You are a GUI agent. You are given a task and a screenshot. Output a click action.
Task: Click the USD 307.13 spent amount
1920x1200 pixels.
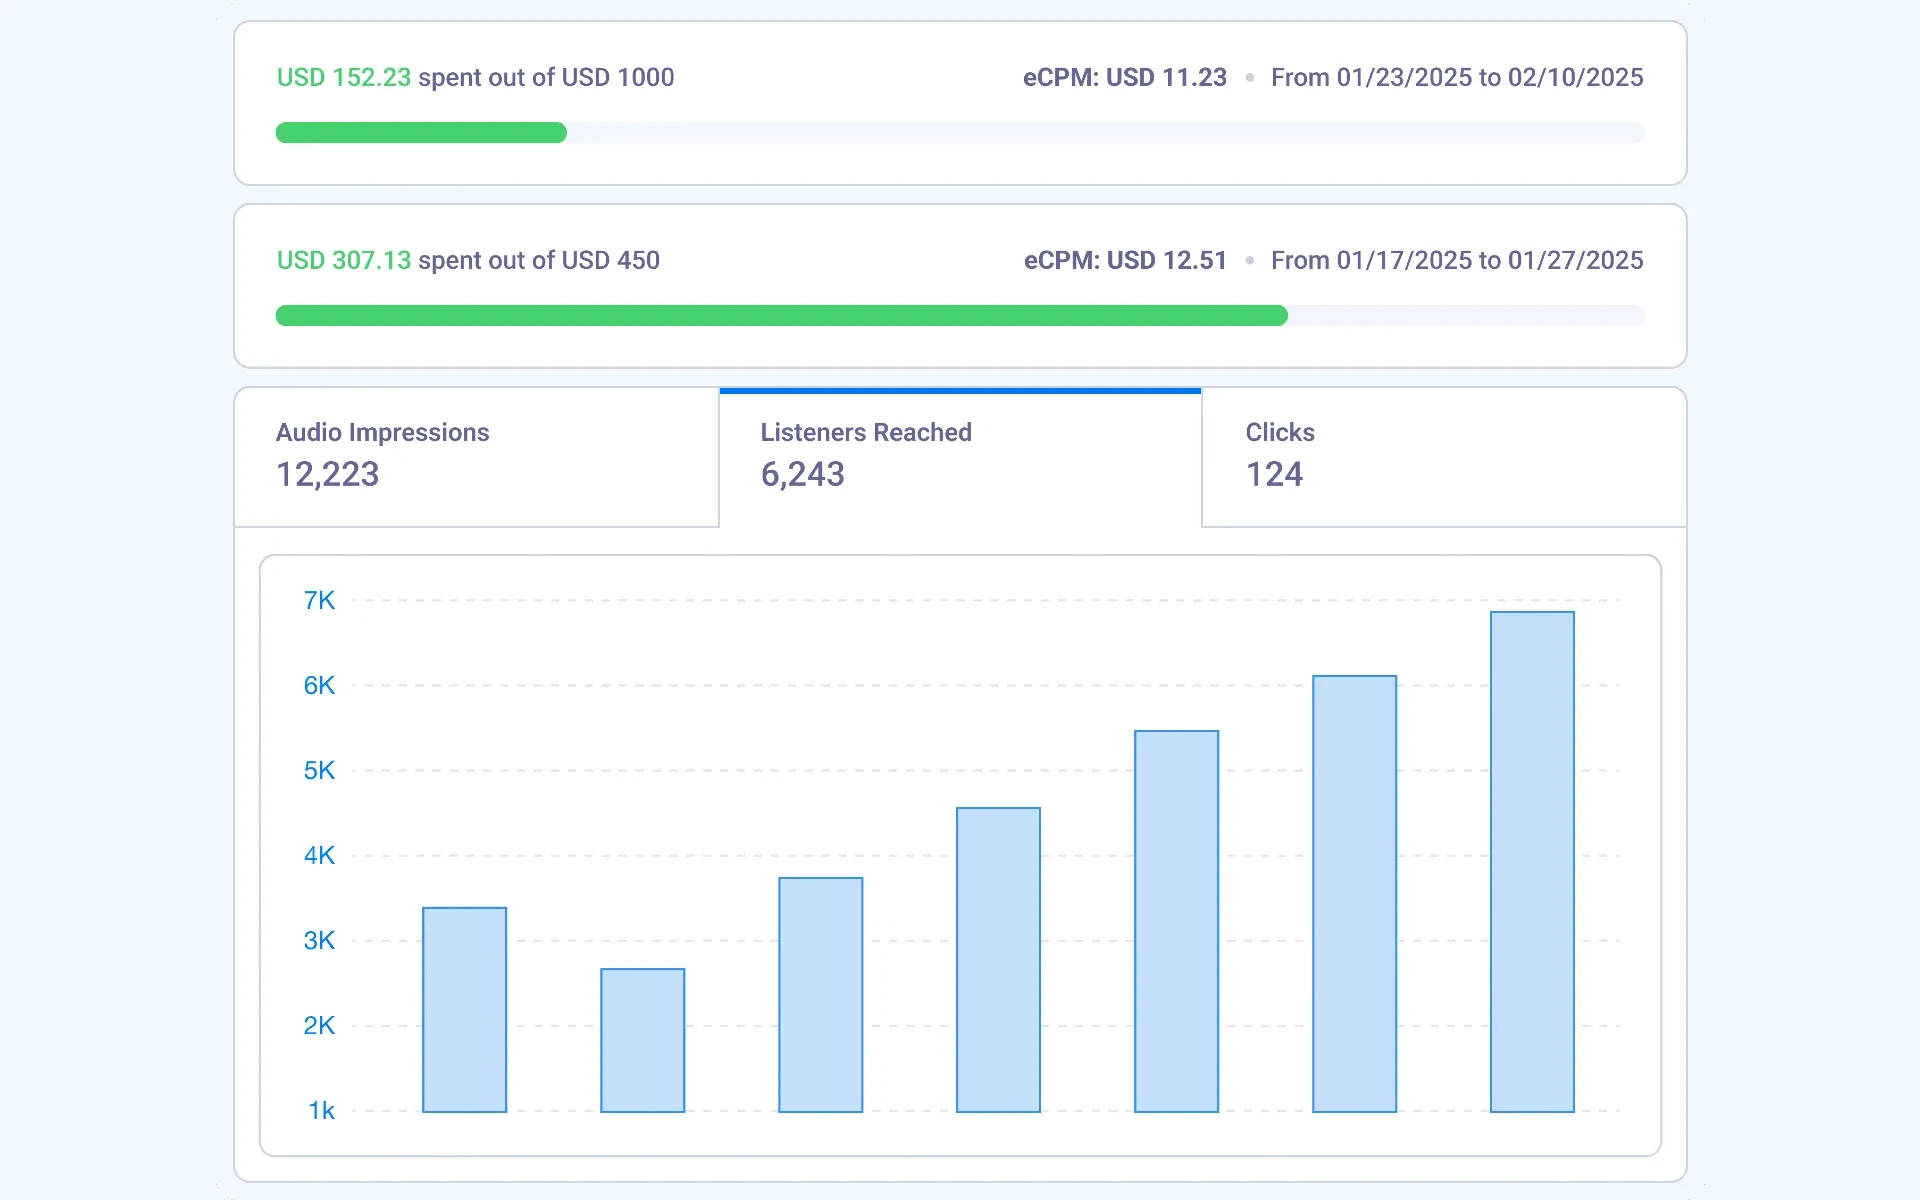point(342,260)
